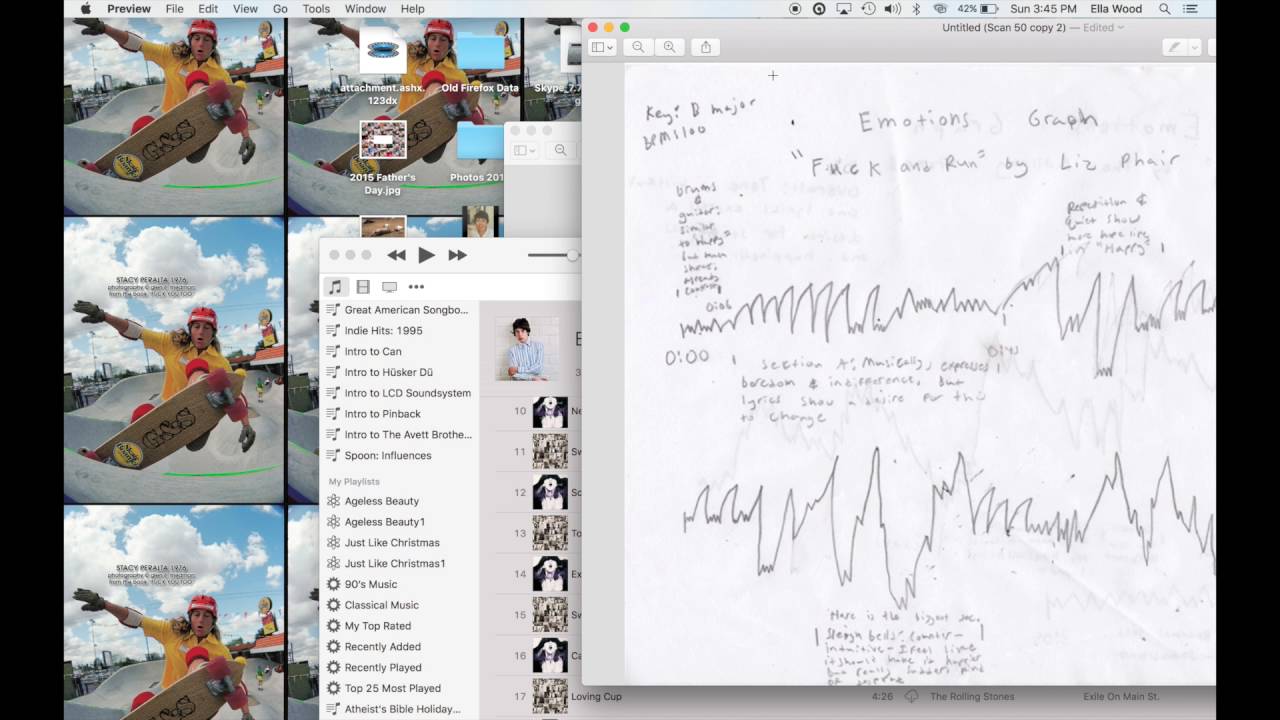Click the album cover of the man in blue shirt
Screen dimensions: 1280x720
(527, 350)
